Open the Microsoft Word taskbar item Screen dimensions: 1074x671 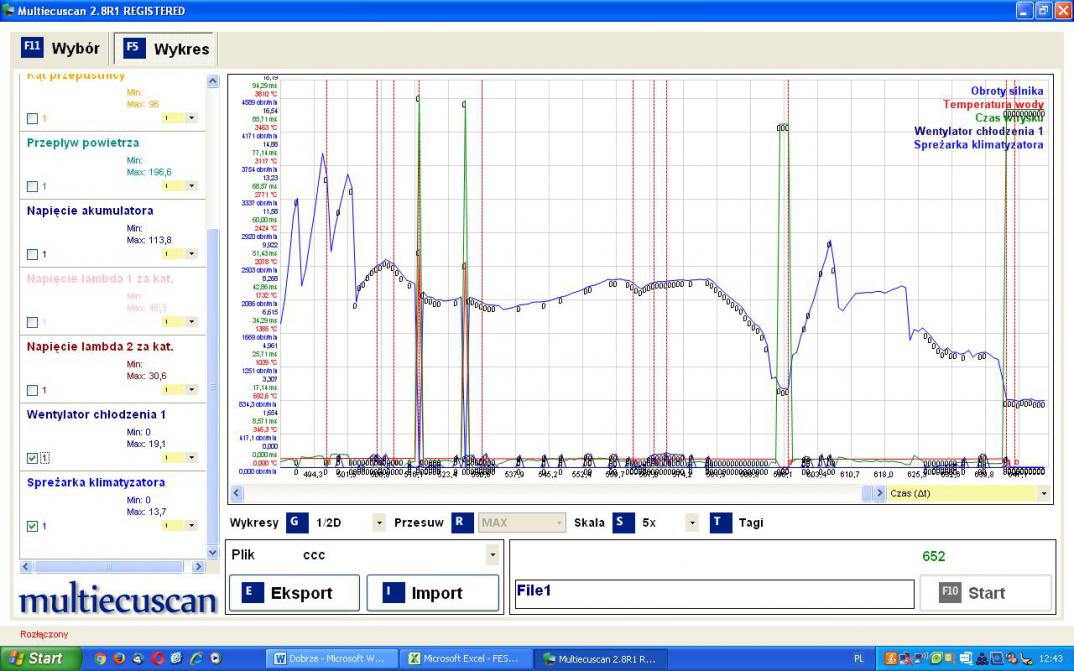pyautogui.click(x=331, y=659)
